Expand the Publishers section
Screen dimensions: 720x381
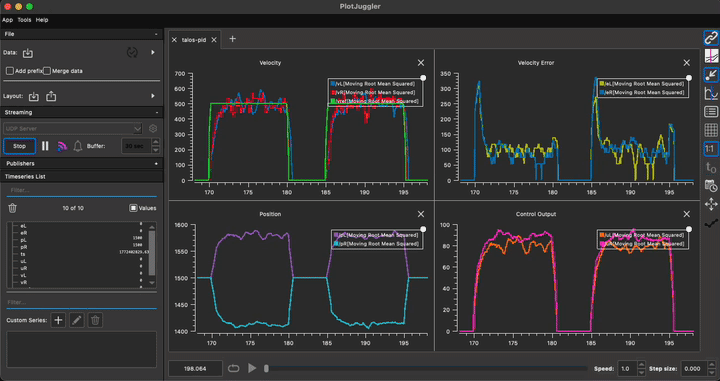156,163
